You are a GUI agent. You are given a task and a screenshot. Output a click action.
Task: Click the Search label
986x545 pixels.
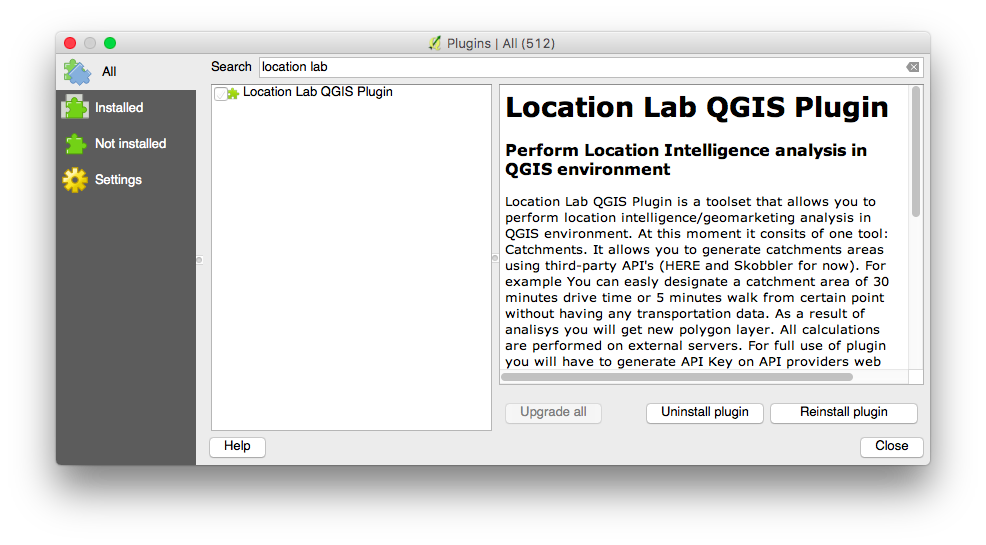click(x=231, y=67)
